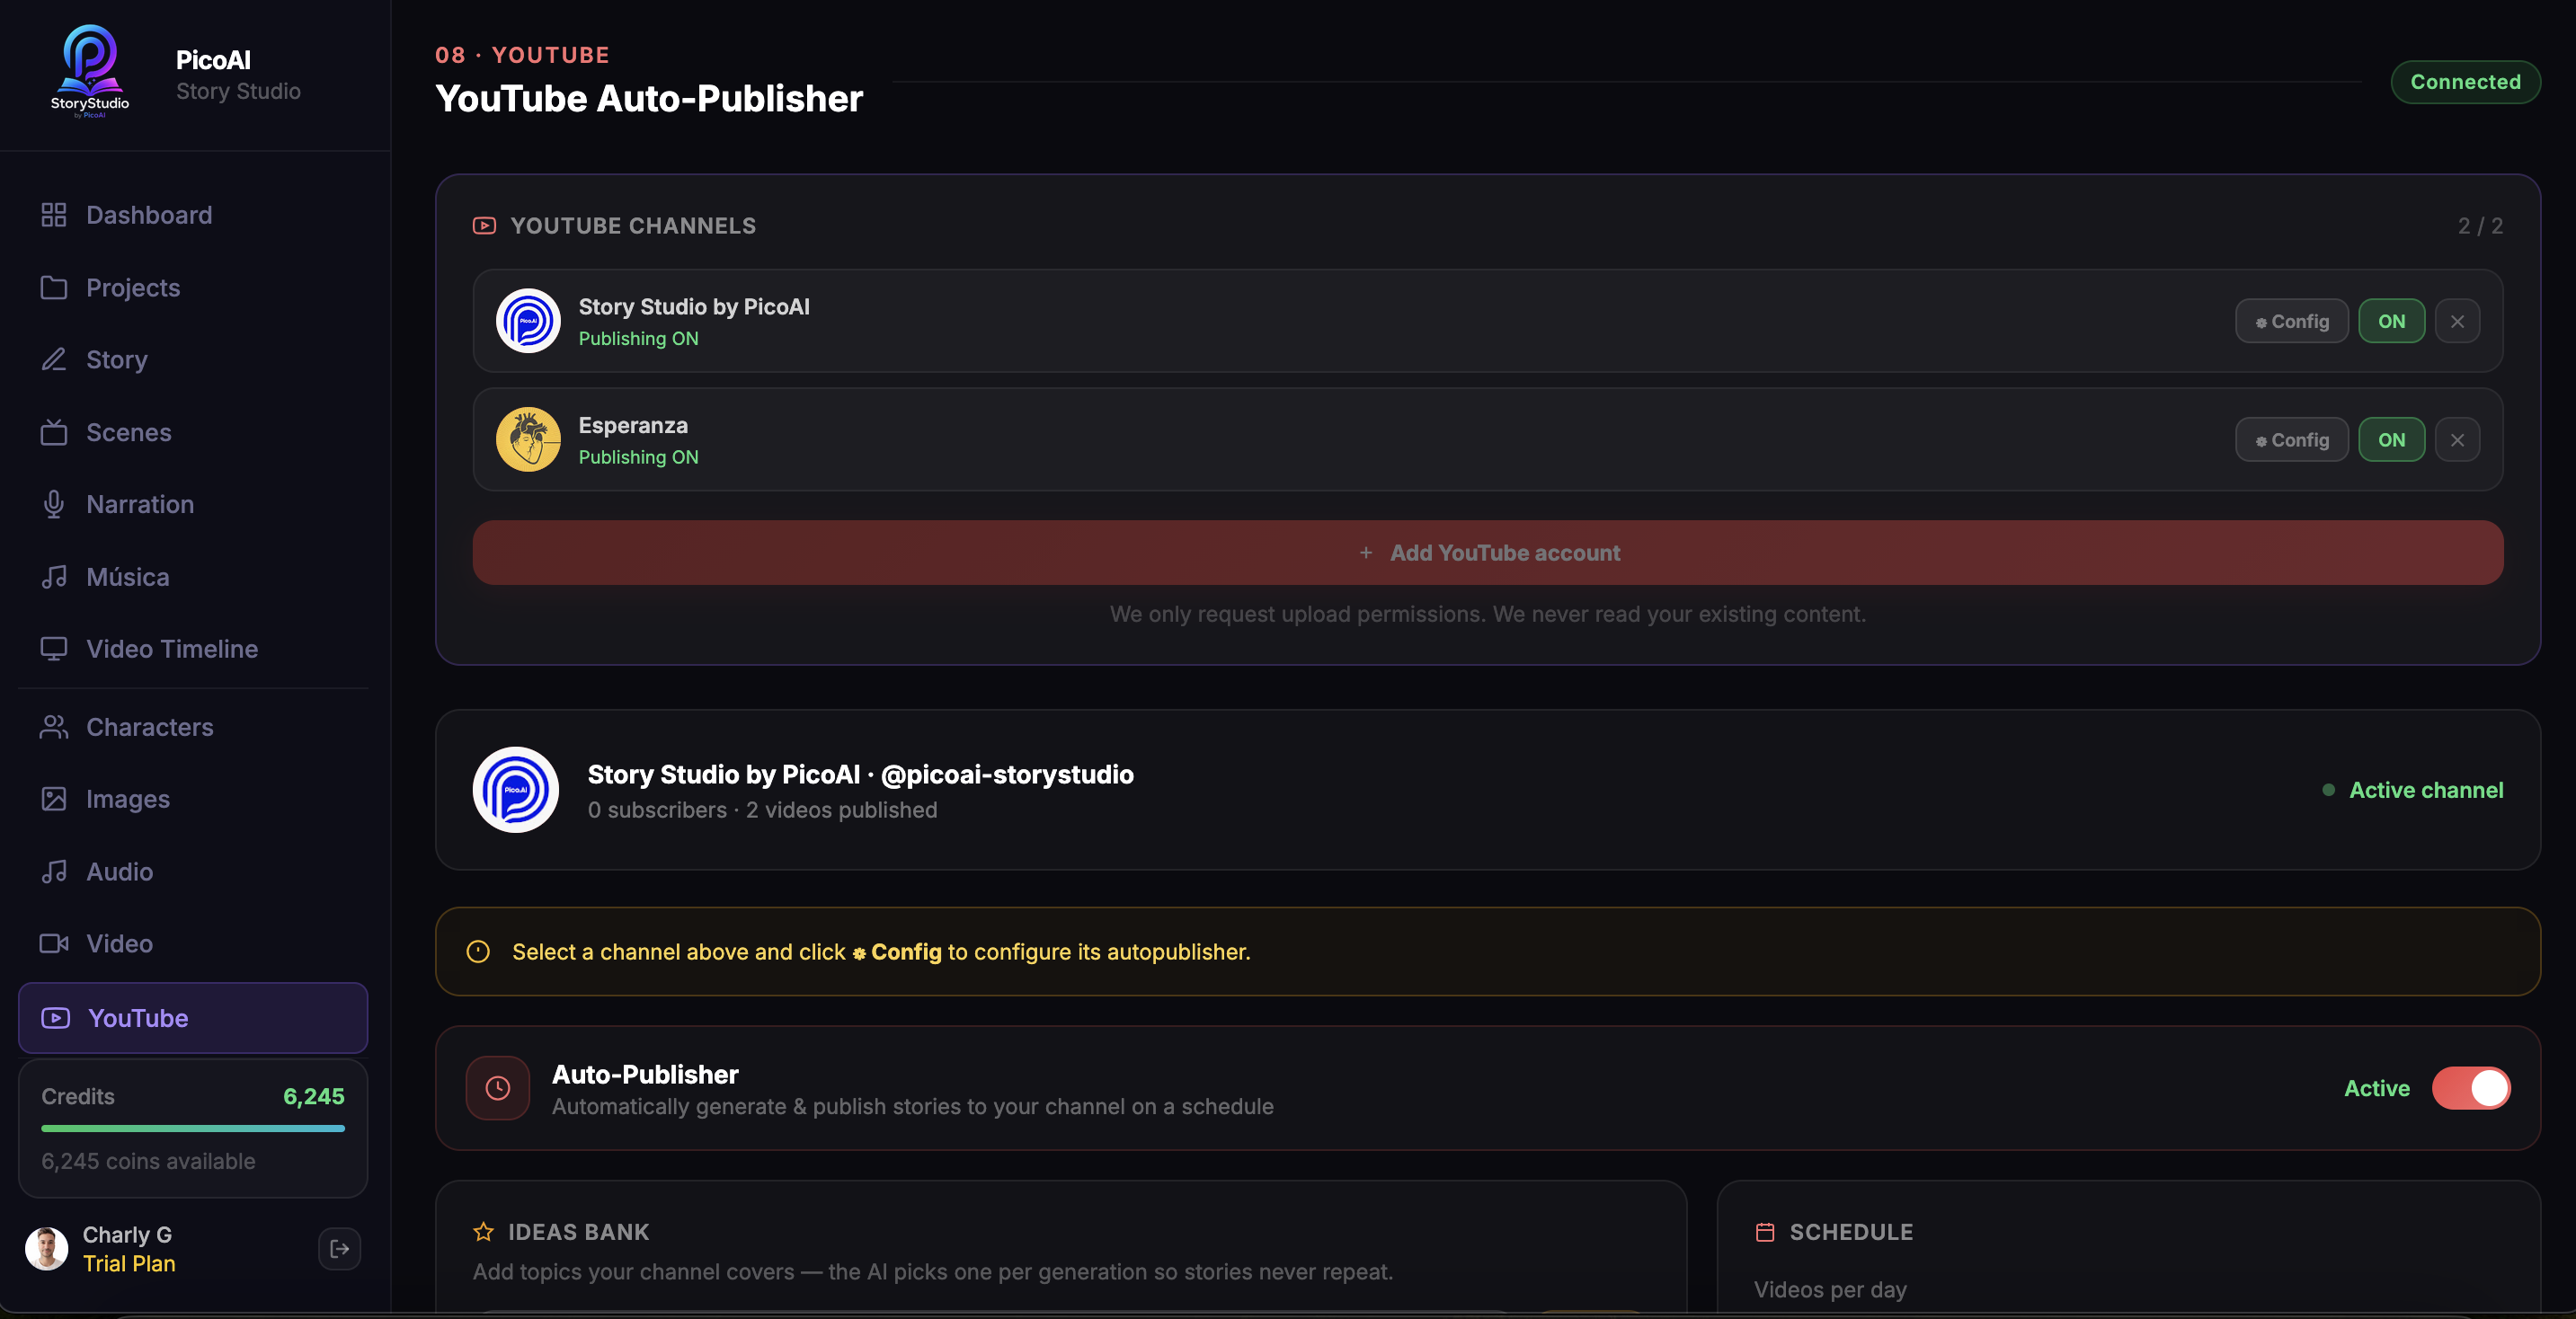Image resolution: width=2576 pixels, height=1319 pixels.
Task: Click the Schedule calendar icon
Action: [x=1766, y=1232]
